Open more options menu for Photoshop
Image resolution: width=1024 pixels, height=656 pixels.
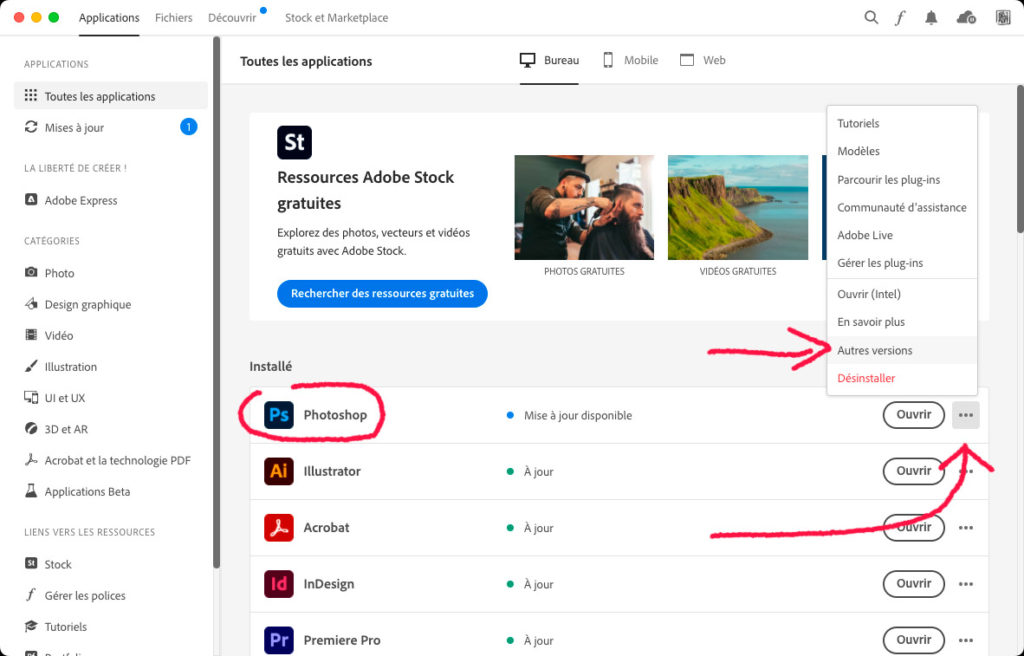pos(966,415)
